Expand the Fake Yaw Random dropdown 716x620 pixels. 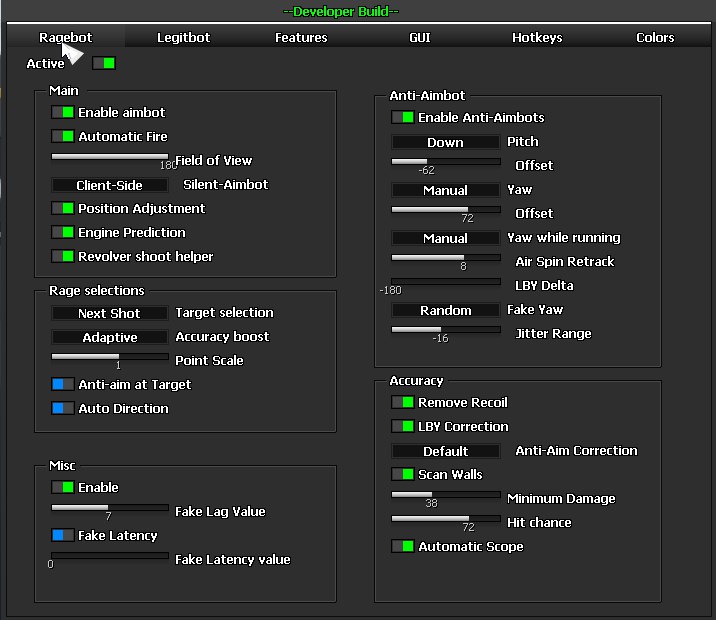point(445,310)
